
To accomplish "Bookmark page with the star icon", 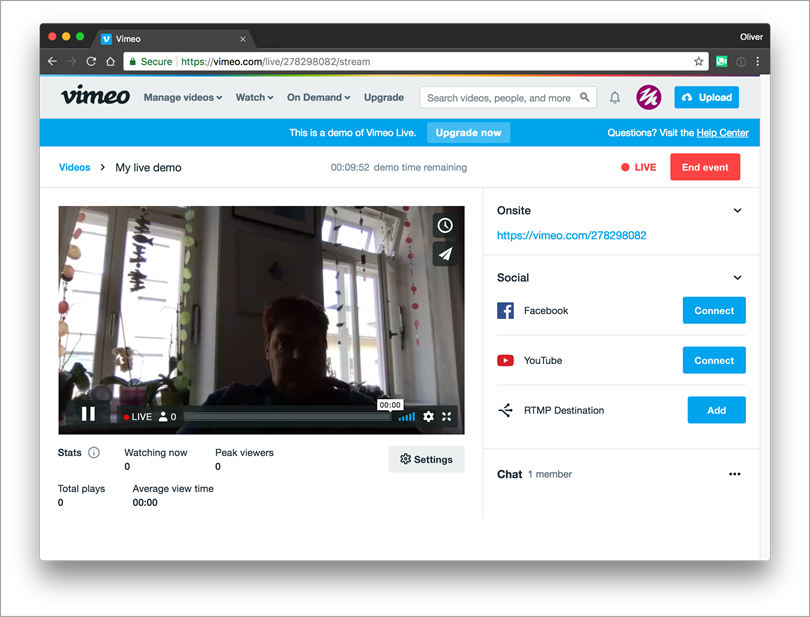I will click(x=698, y=61).
